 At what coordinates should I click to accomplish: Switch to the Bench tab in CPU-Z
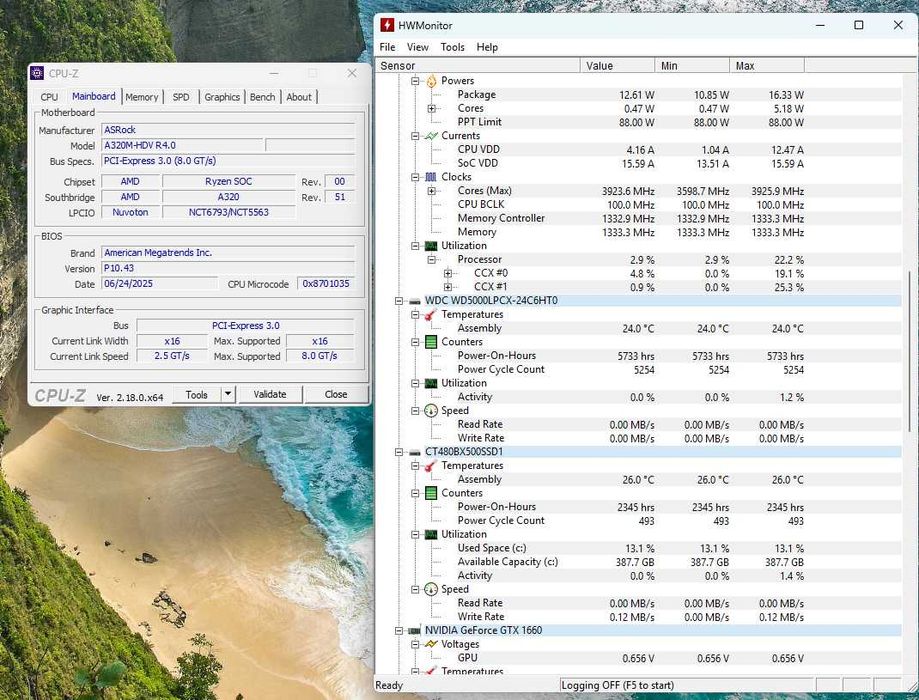[263, 97]
